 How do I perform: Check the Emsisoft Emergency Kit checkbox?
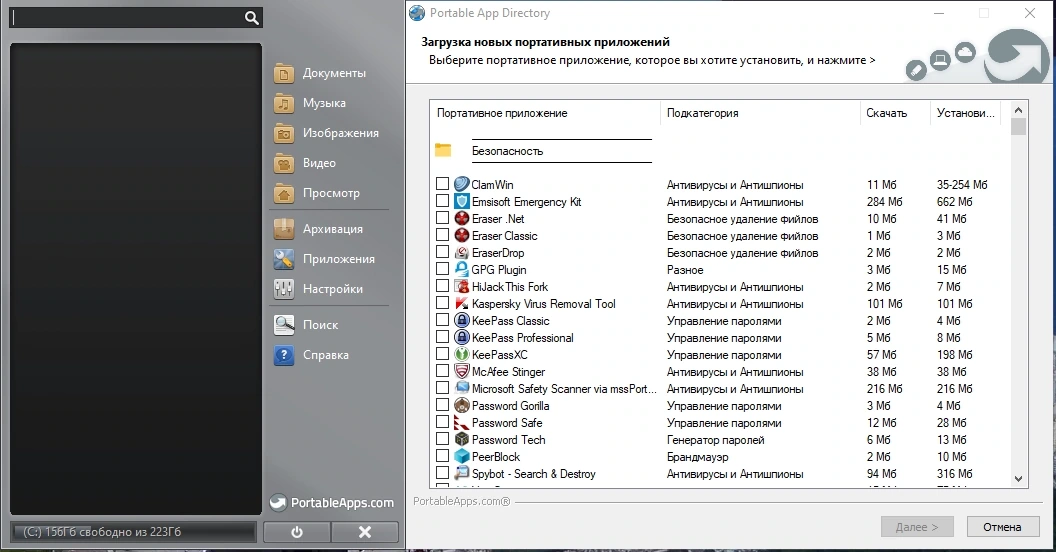coord(442,201)
